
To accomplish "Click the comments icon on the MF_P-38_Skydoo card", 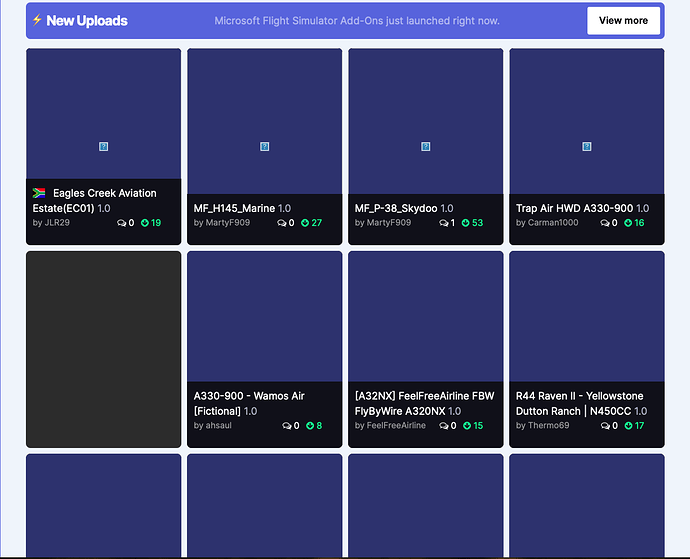I will [444, 223].
